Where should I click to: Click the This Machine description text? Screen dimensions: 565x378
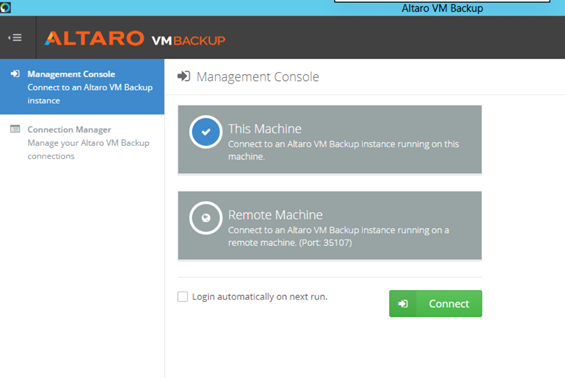[x=343, y=150]
